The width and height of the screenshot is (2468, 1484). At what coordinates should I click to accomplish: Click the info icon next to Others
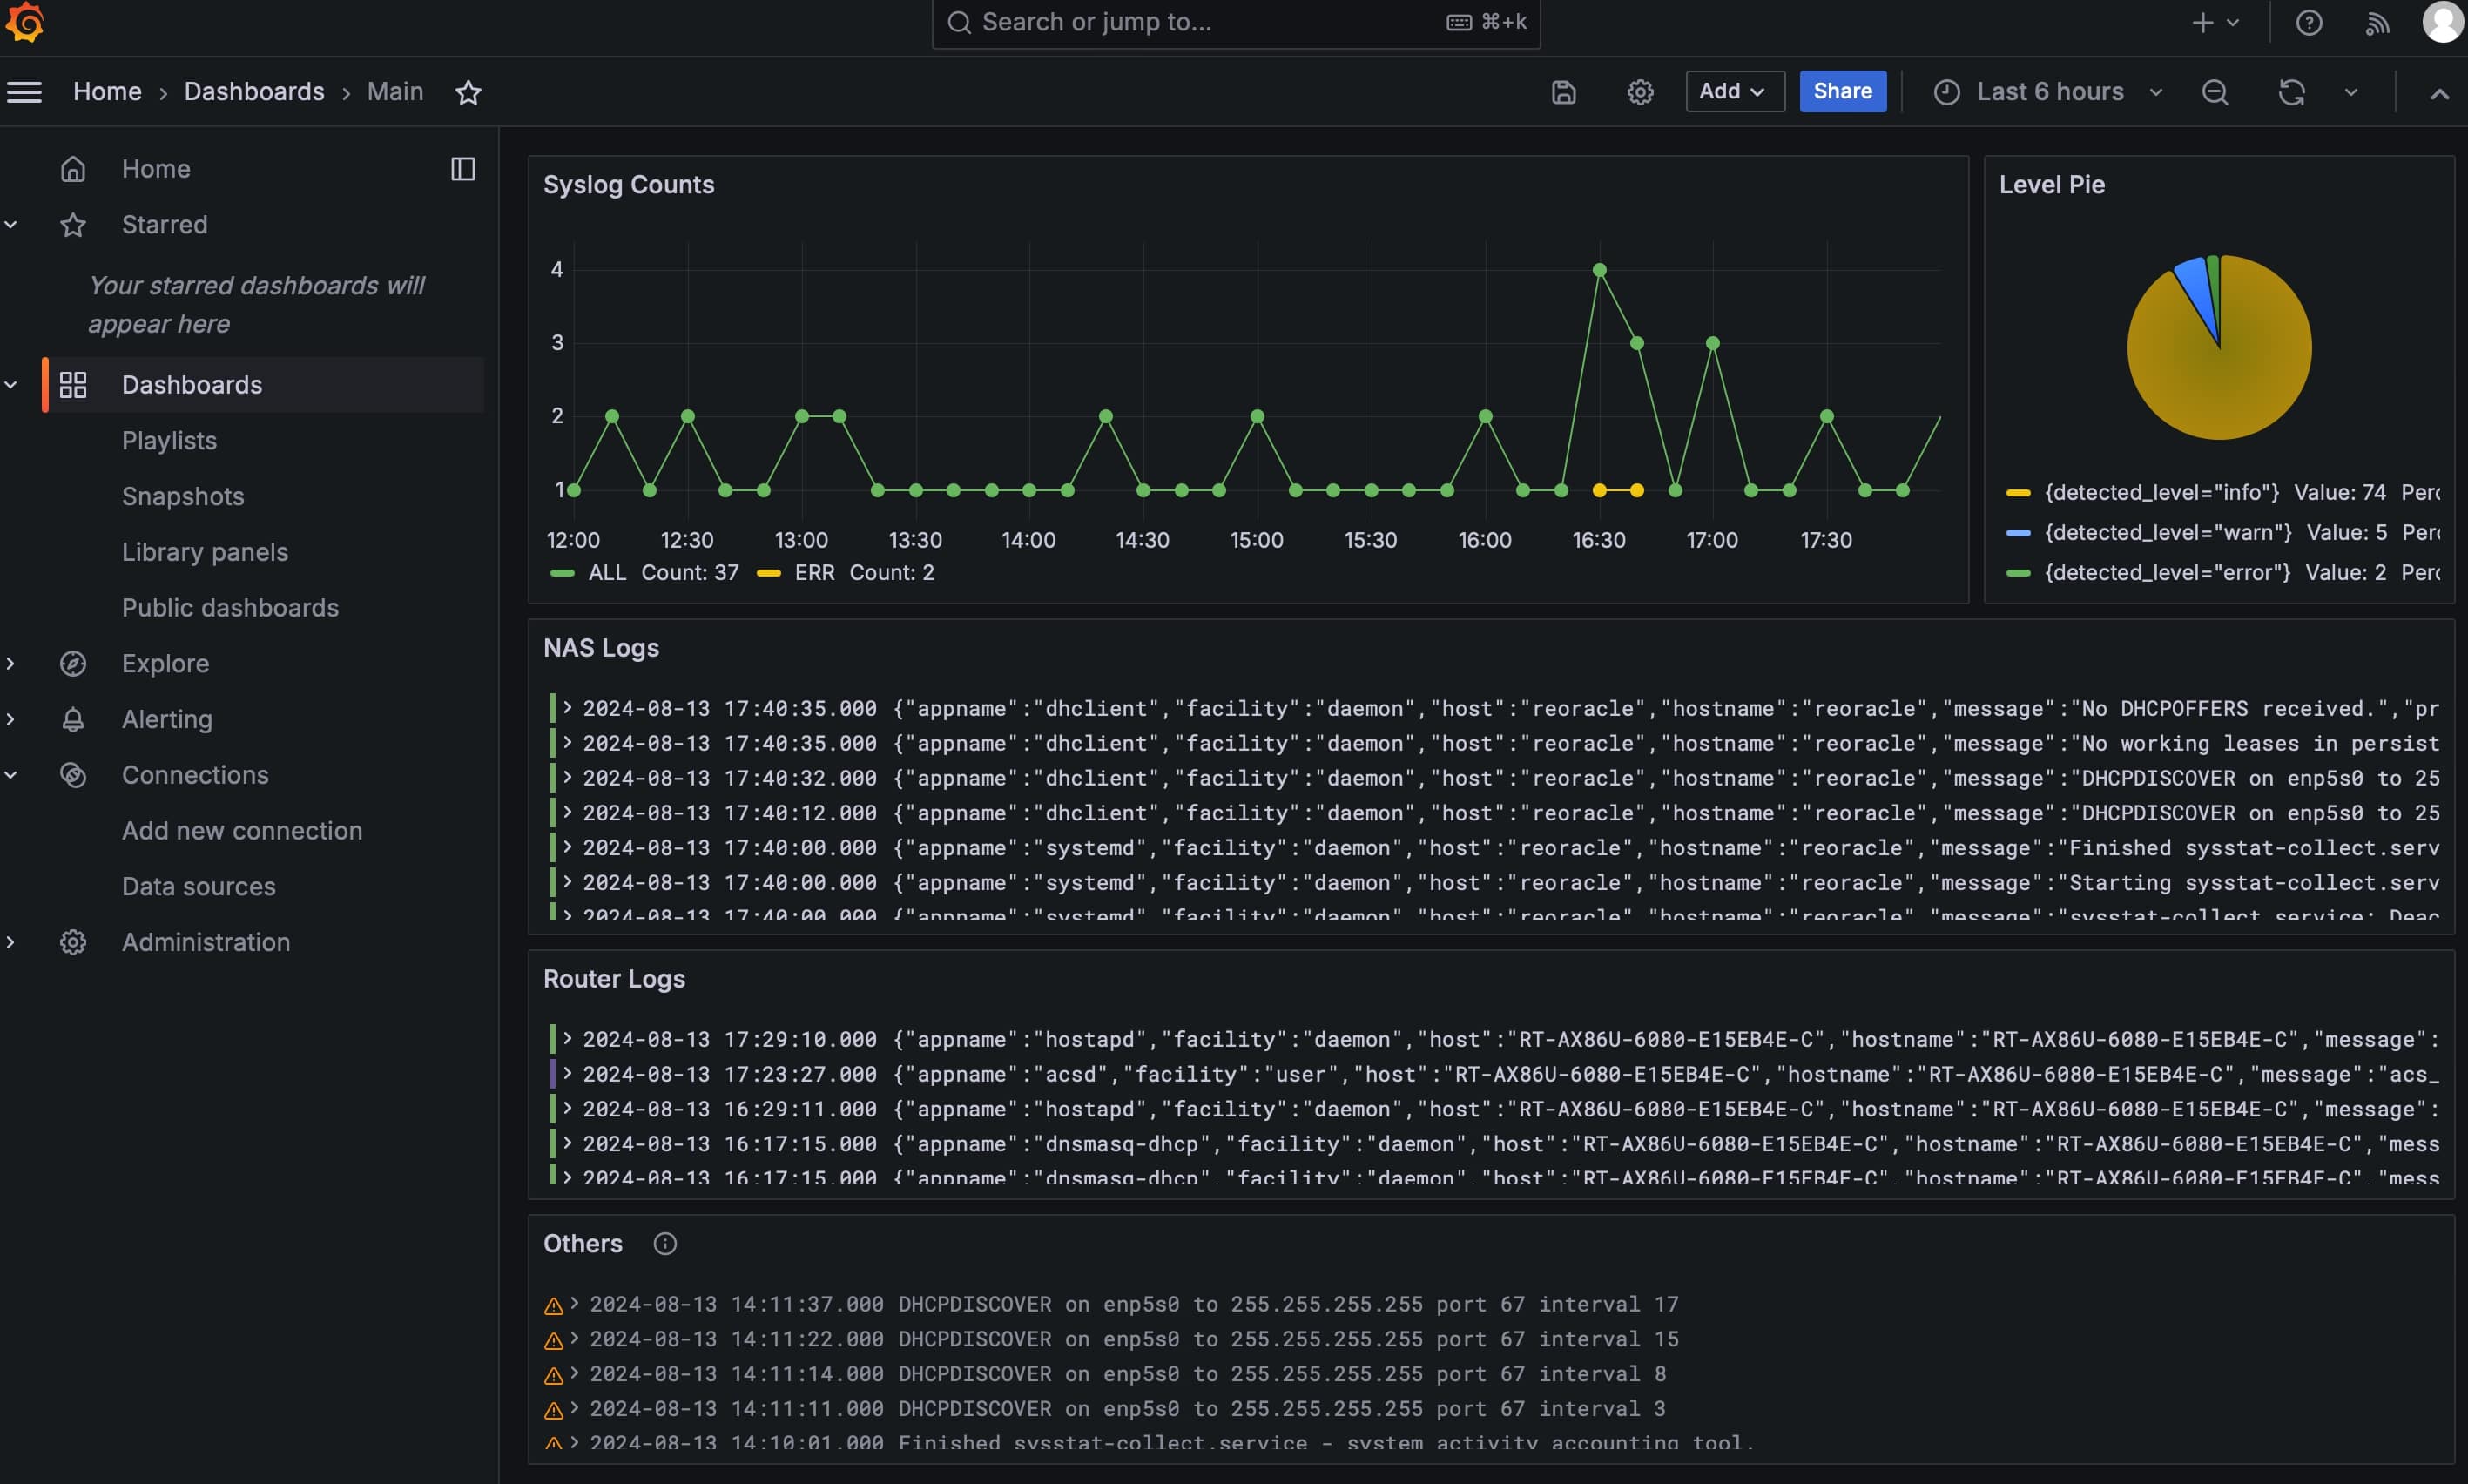coord(665,1243)
